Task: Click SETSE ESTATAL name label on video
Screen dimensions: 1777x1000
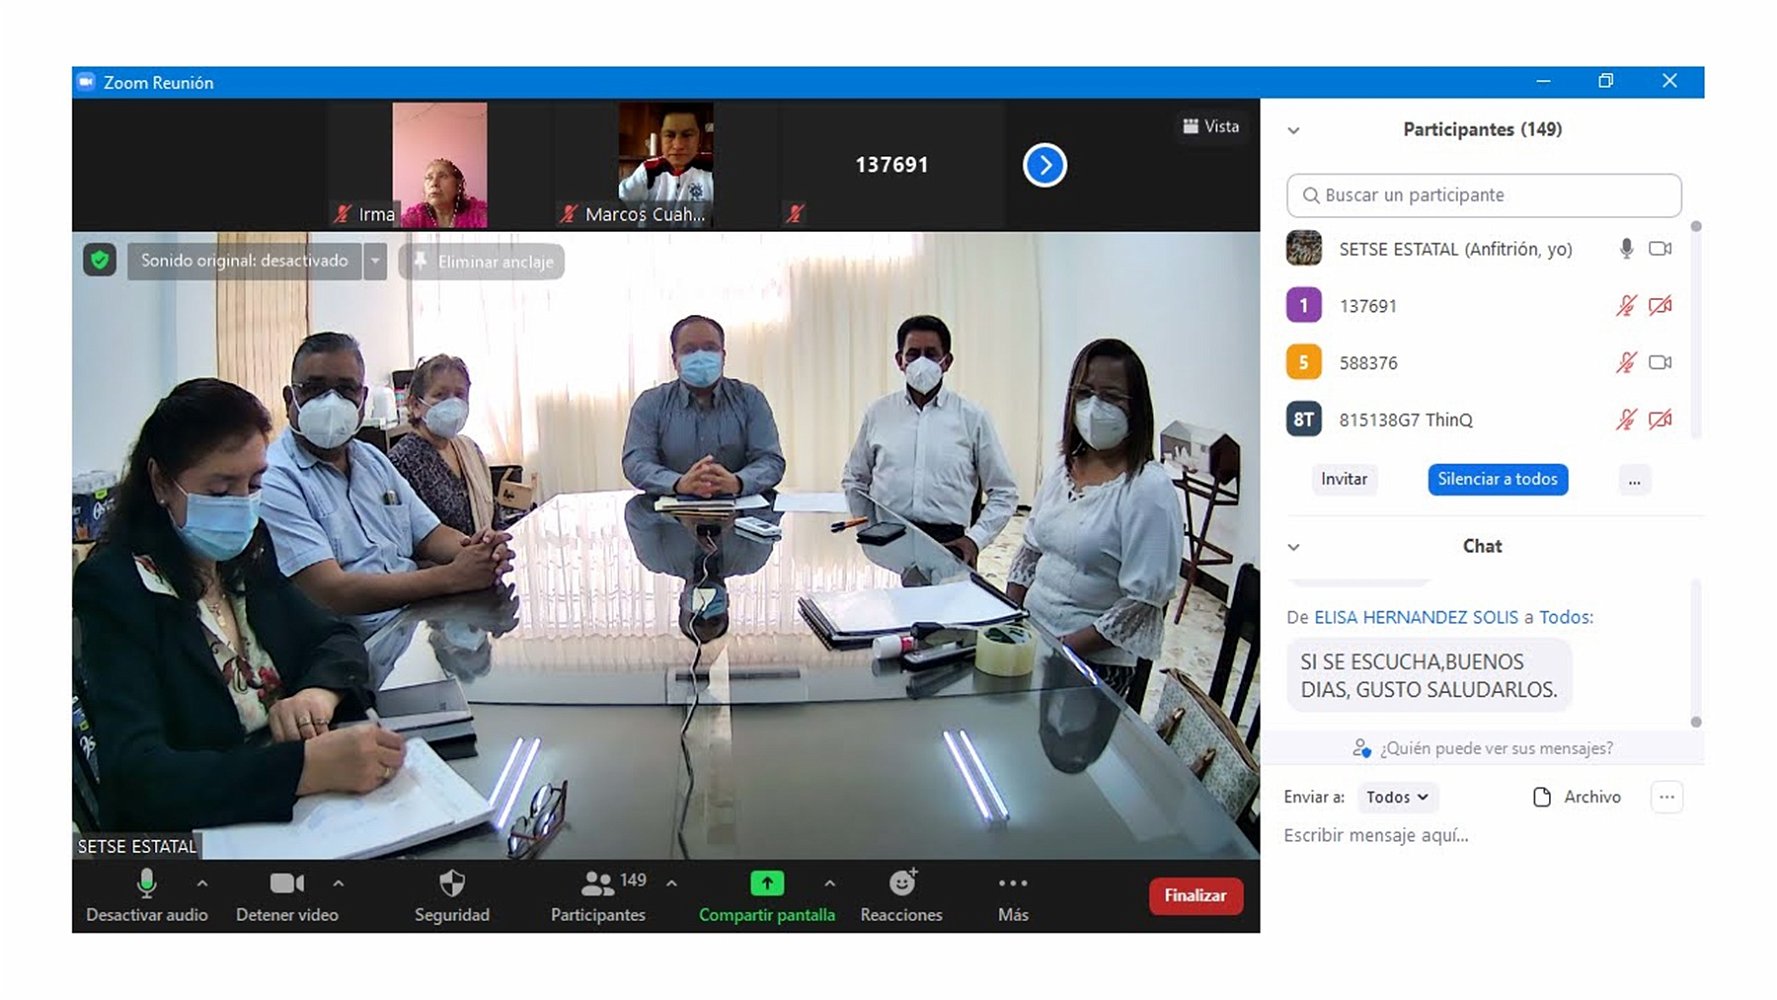Action: [137, 846]
